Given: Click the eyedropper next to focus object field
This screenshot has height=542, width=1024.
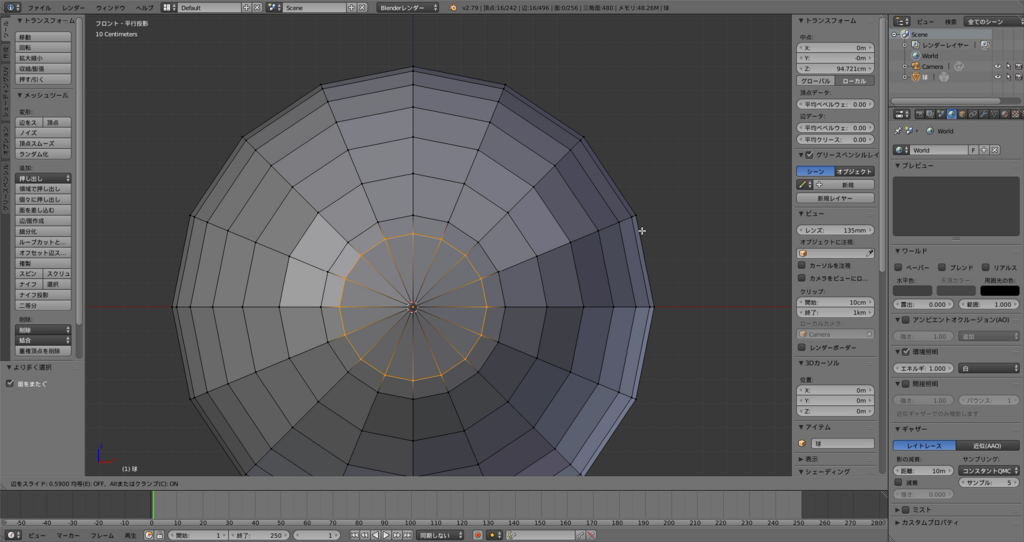Looking at the screenshot, I should coord(870,253).
